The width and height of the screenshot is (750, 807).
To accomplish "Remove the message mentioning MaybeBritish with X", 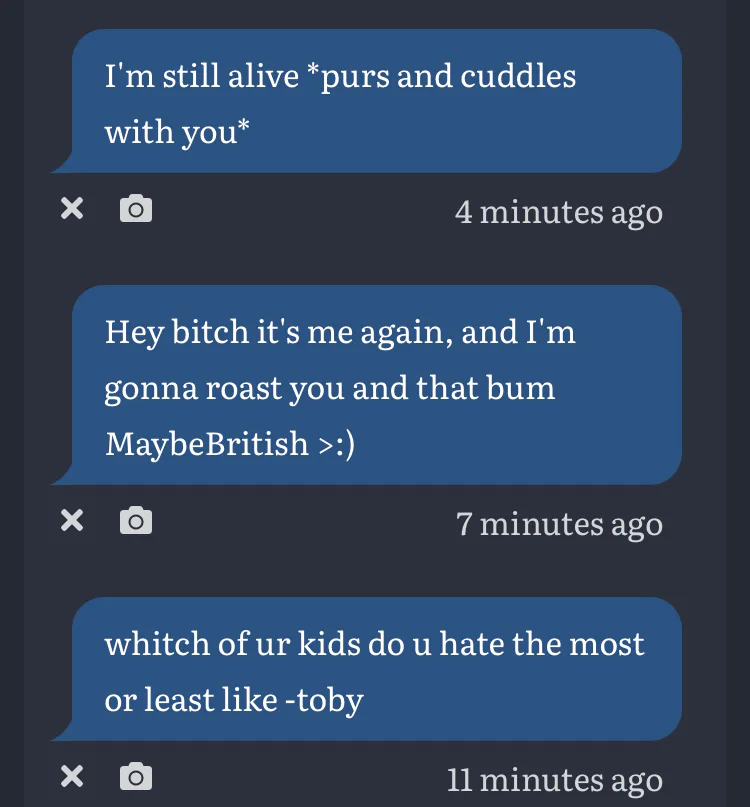I will point(71,520).
